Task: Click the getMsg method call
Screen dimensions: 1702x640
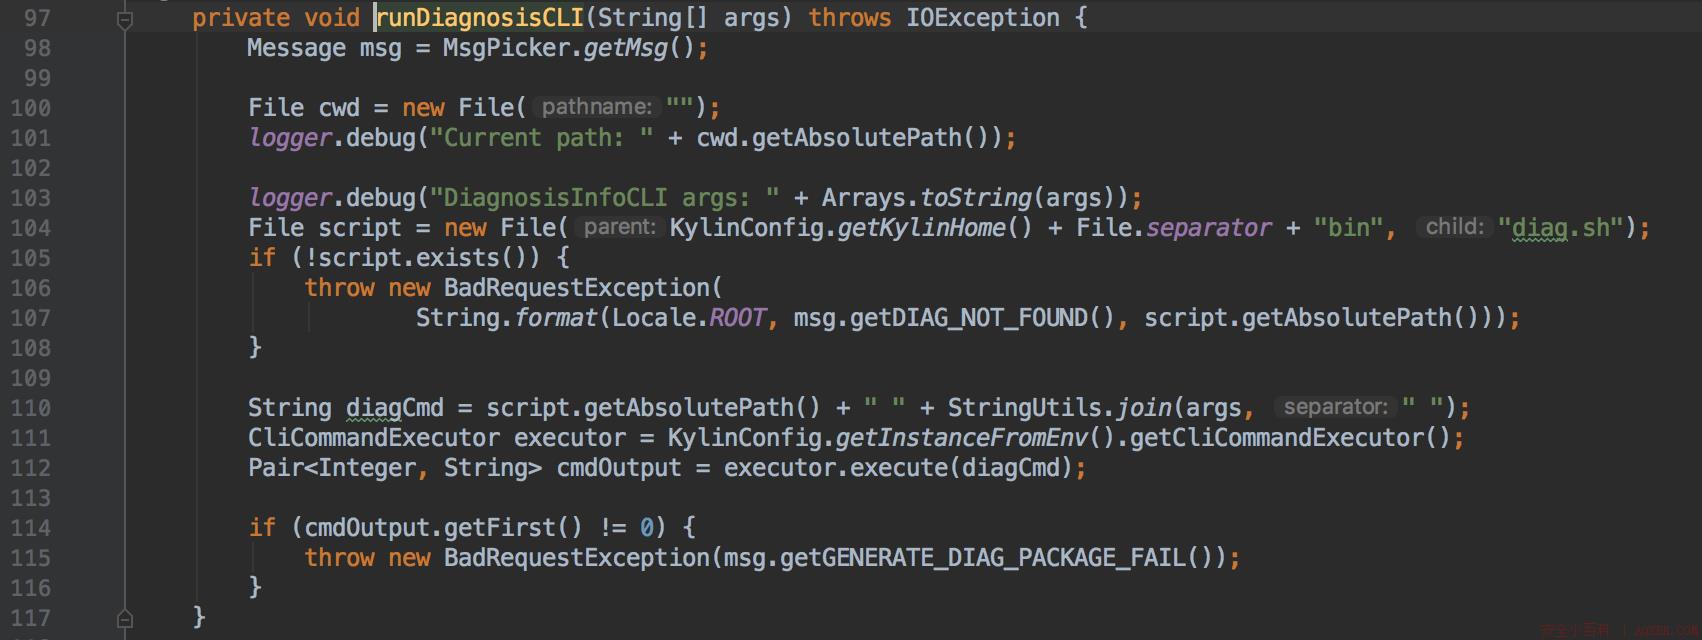Action: pyautogui.click(x=625, y=48)
